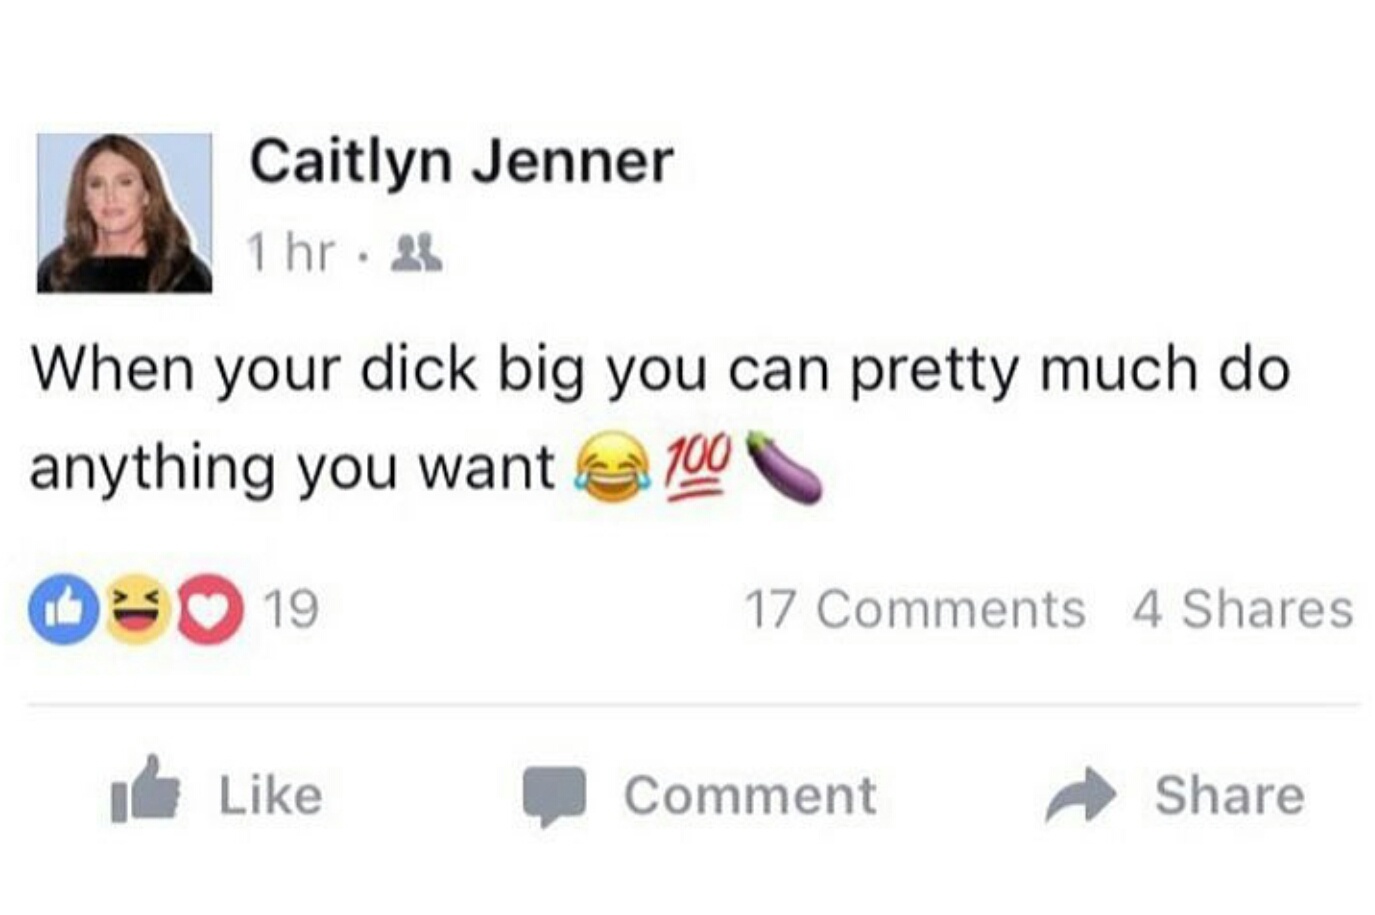Click the post text body
Viewport: 1375px width, 915px height.
[660, 420]
